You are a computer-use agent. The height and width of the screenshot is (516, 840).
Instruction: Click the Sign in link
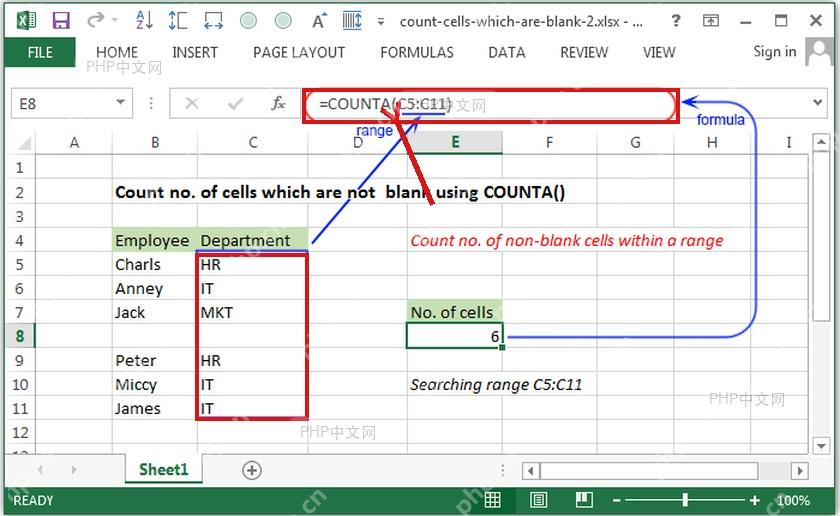coord(775,51)
